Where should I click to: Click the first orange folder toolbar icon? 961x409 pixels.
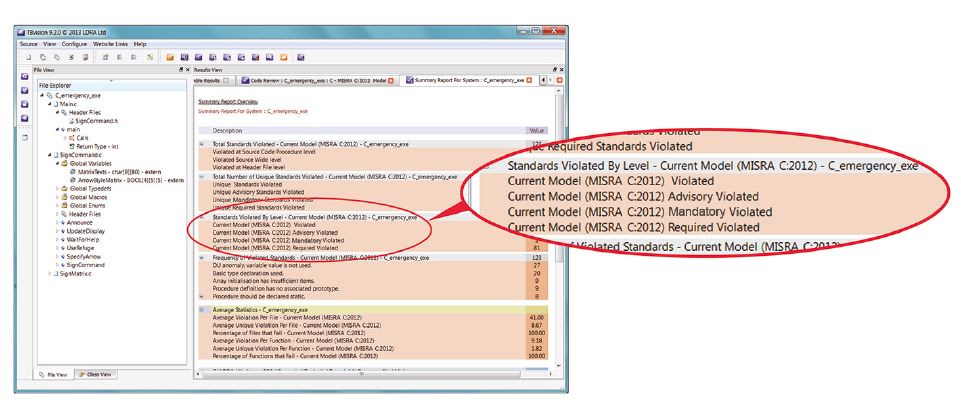pyautogui.click(x=170, y=58)
